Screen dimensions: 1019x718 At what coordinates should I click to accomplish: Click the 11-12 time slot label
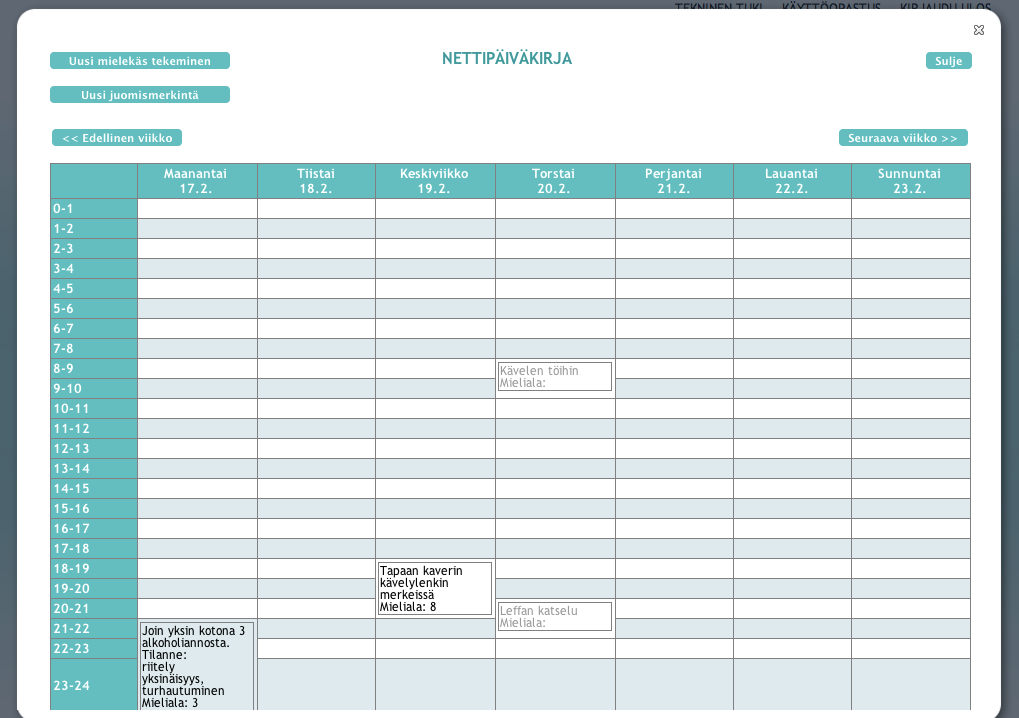point(94,429)
